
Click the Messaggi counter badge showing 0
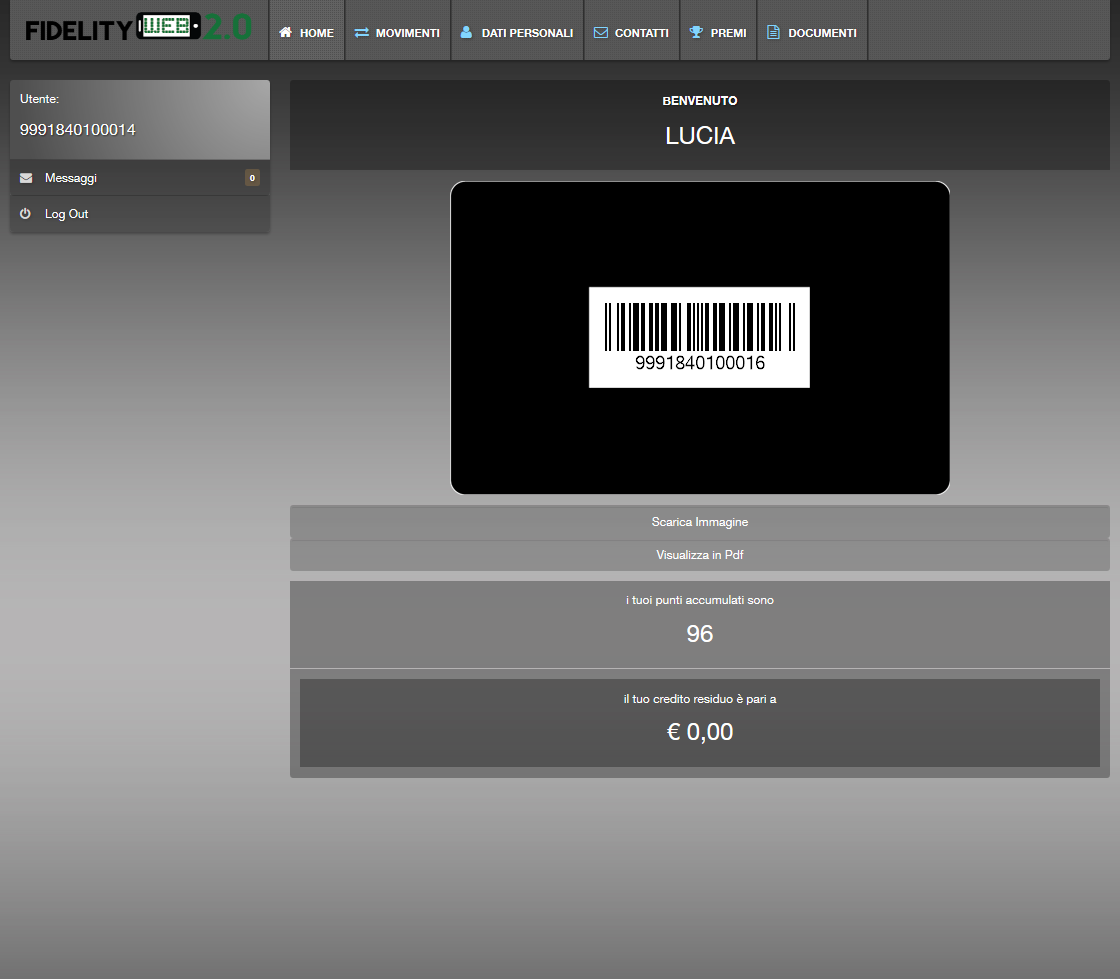click(252, 178)
